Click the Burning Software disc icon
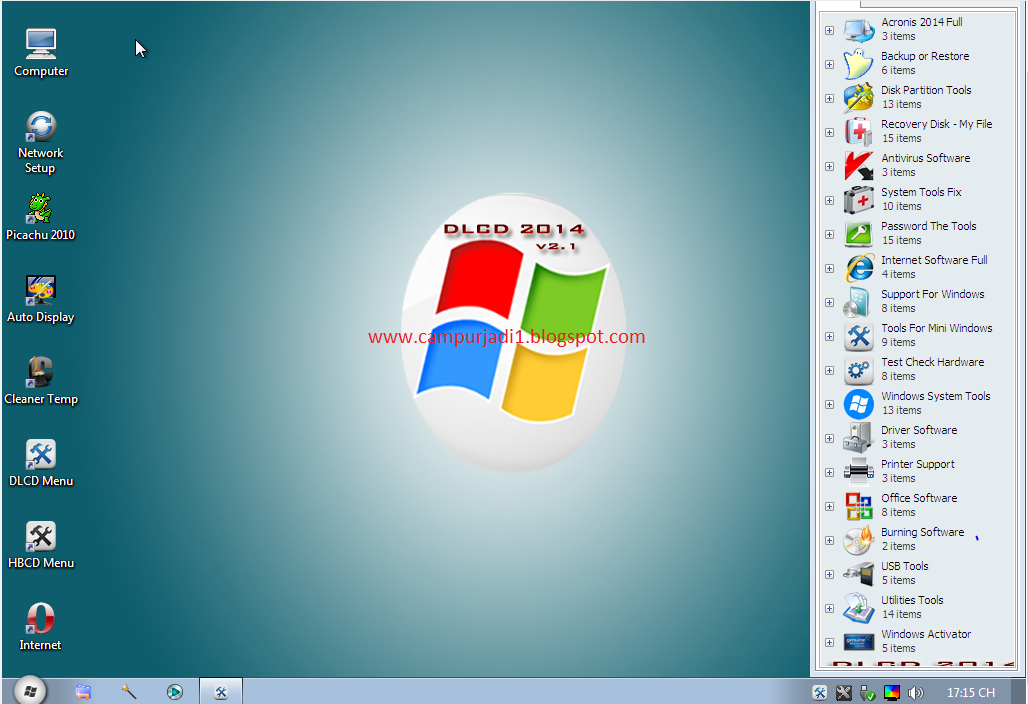The height and width of the screenshot is (704, 1028). click(859, 541)
